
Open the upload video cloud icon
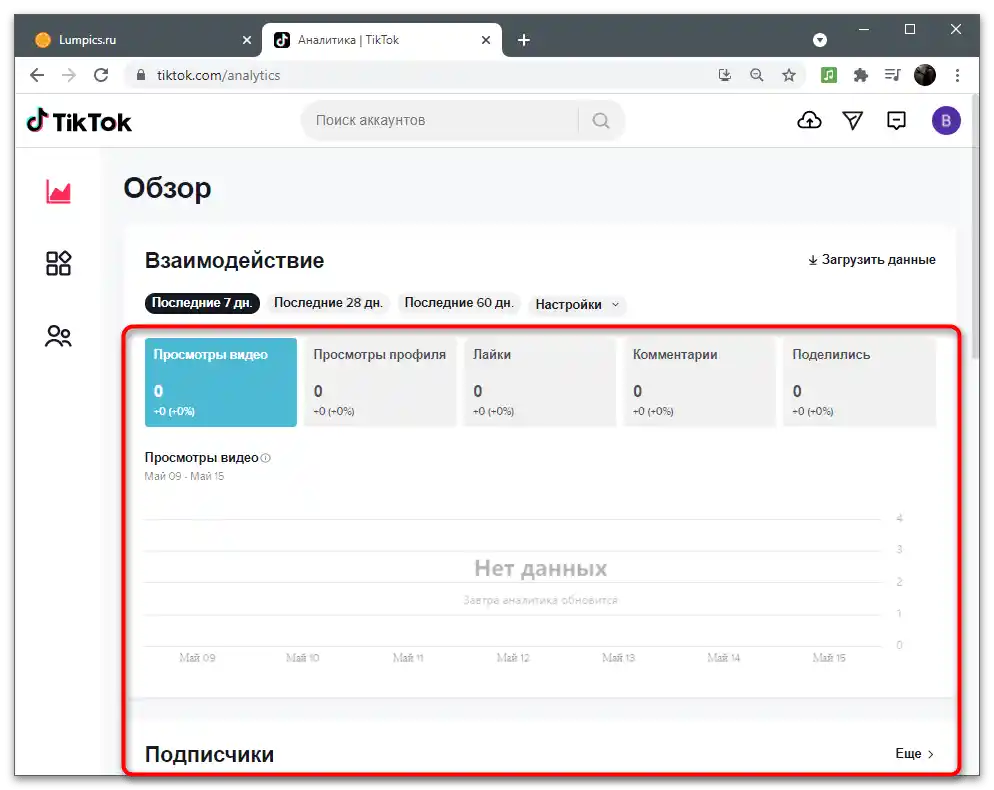tap(809, 120)
